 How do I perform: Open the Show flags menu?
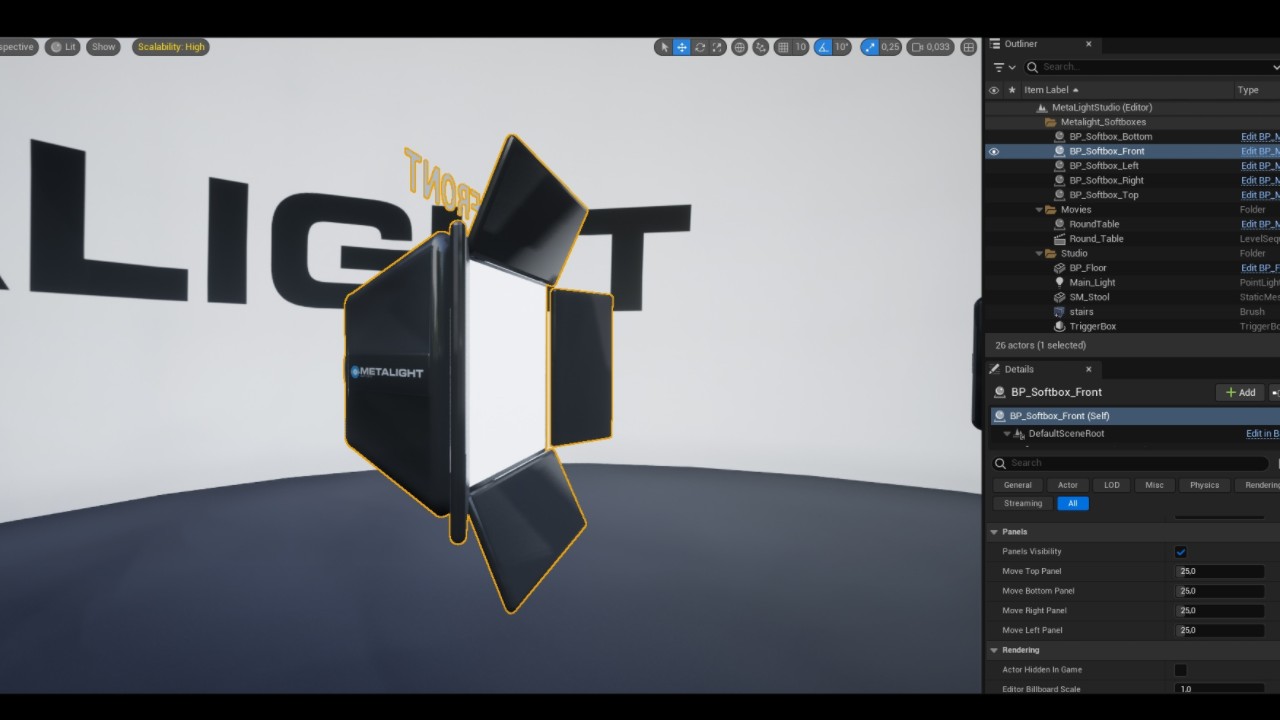[x=103, y=47]
